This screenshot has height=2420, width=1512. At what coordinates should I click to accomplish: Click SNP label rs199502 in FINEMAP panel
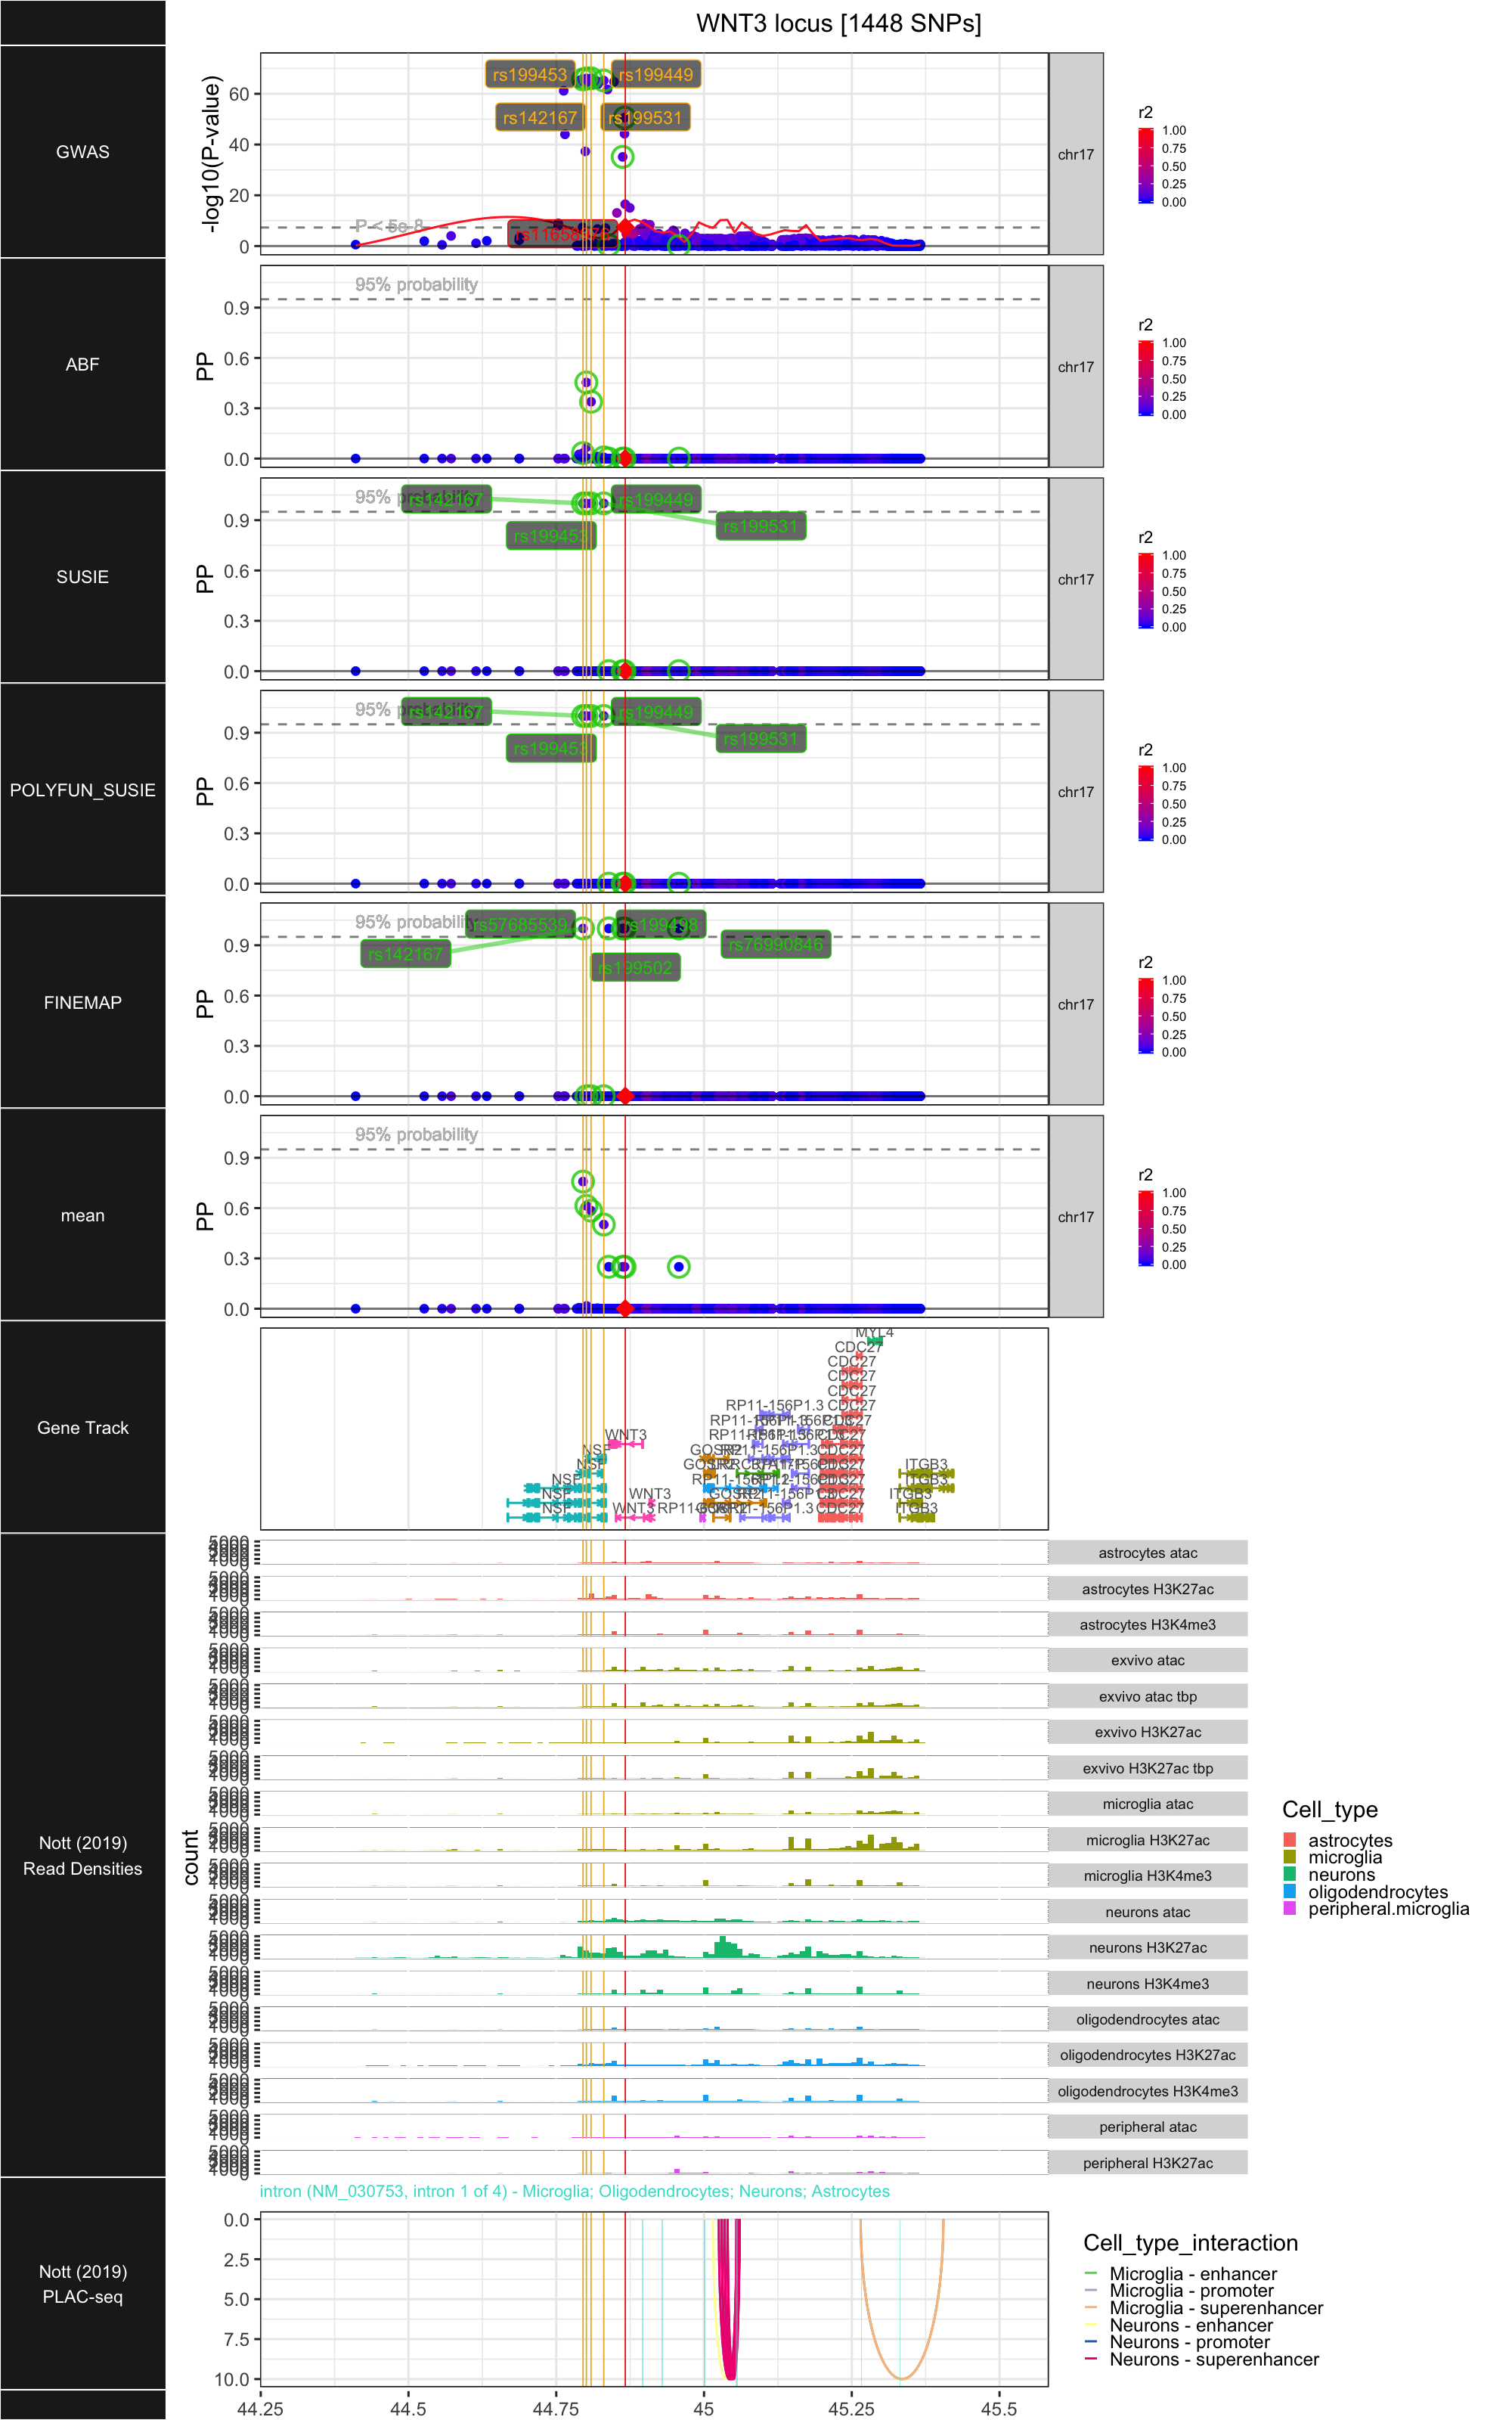636,968
